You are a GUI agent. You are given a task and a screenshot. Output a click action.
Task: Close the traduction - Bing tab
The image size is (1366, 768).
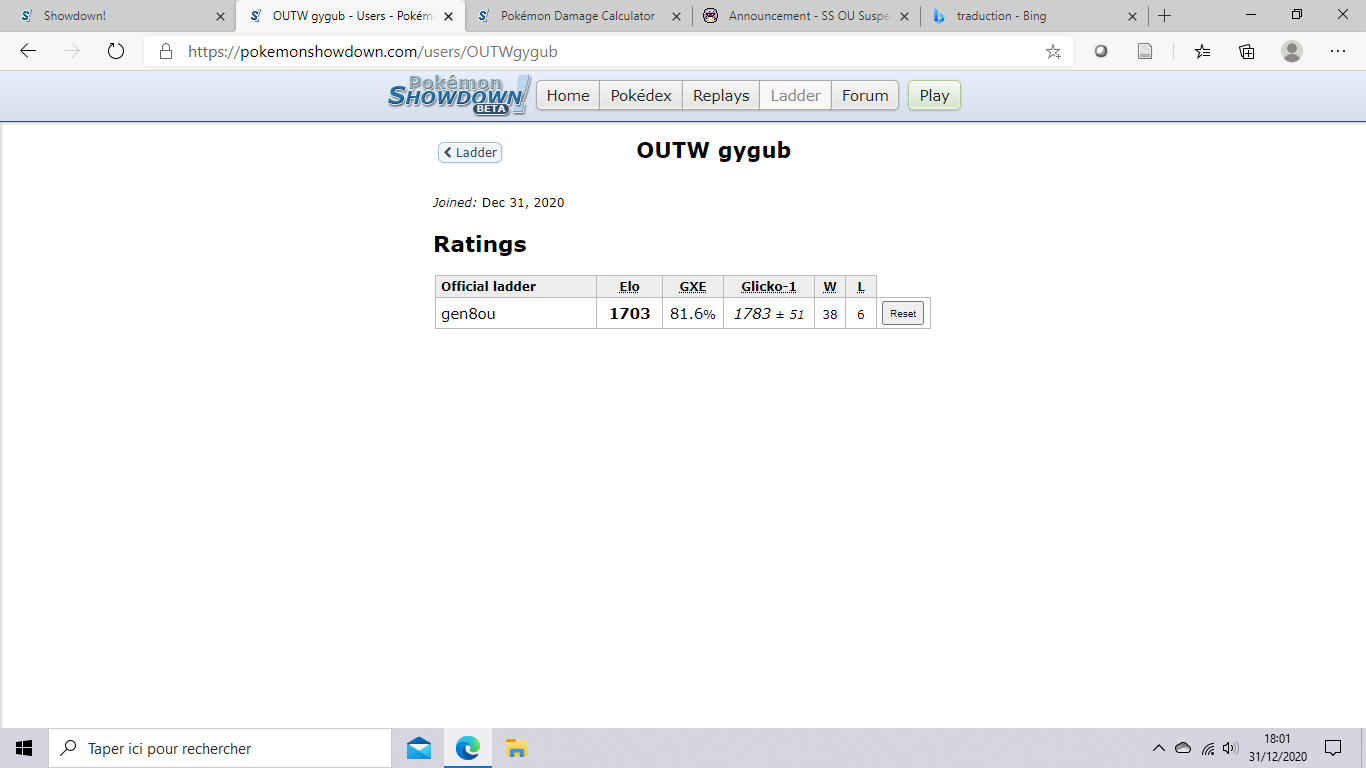tap(1132, 16)
